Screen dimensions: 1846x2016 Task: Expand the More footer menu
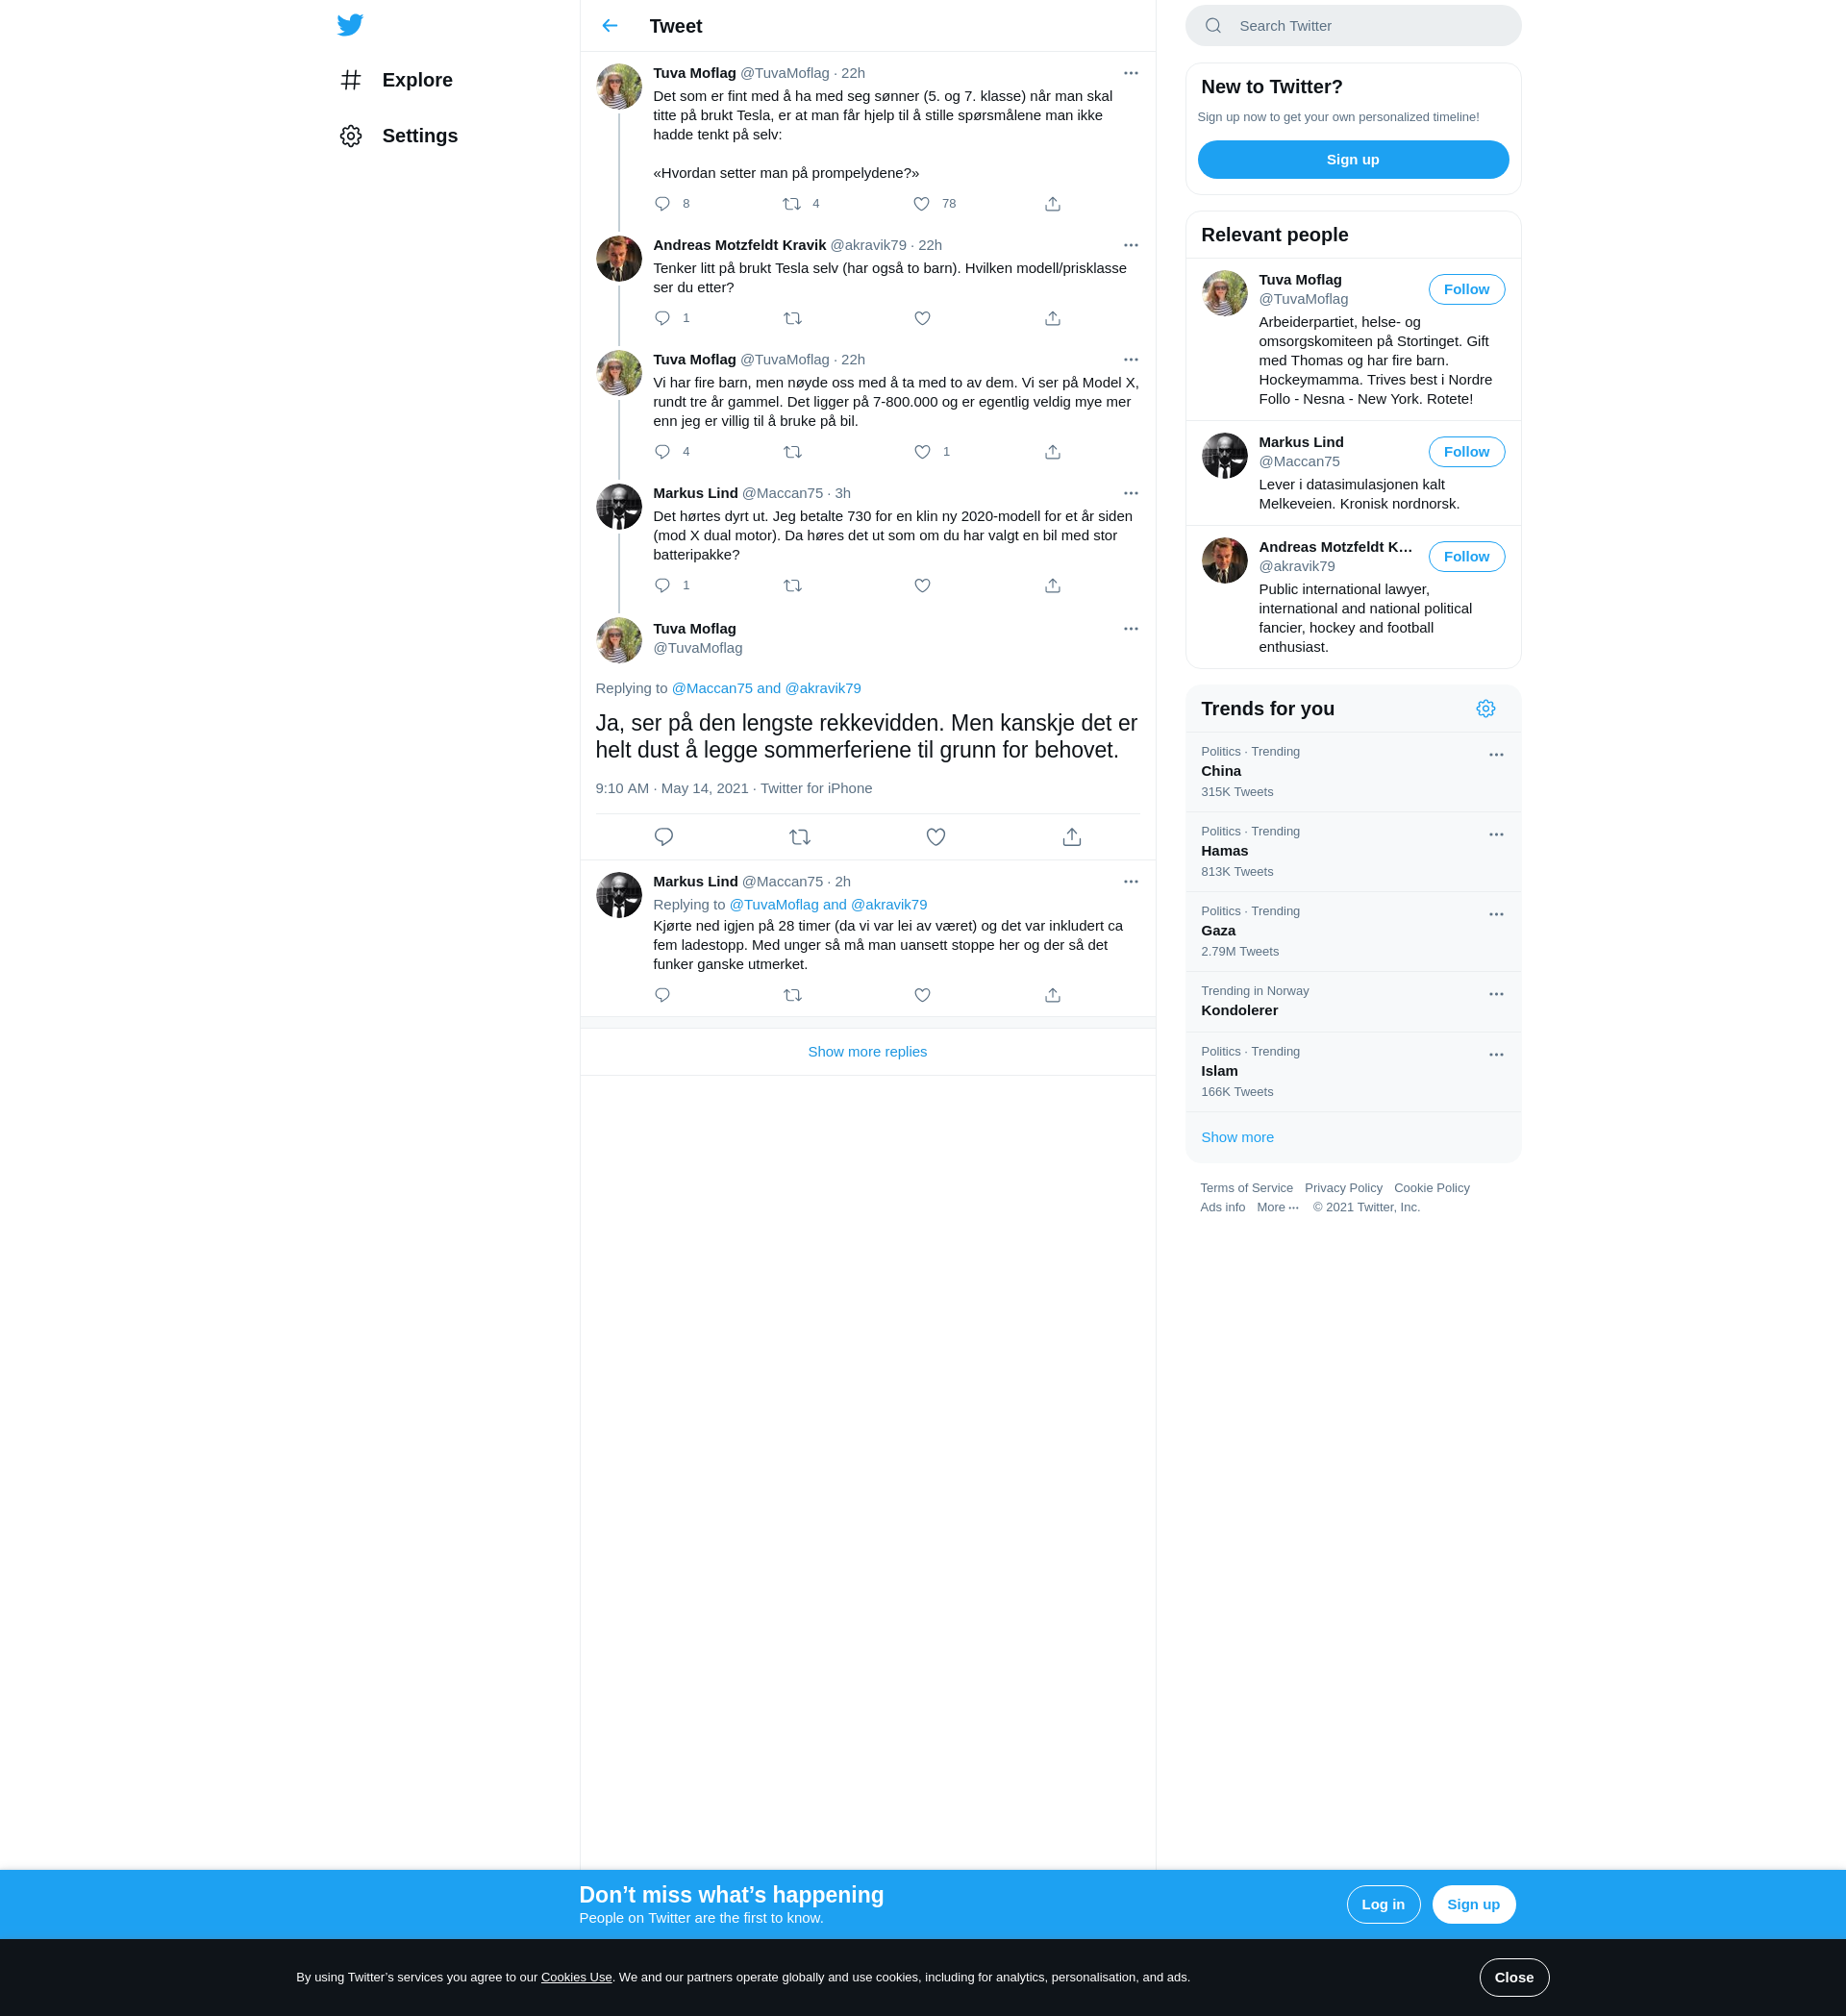pyautogui.click(x=1277, y=1207)
